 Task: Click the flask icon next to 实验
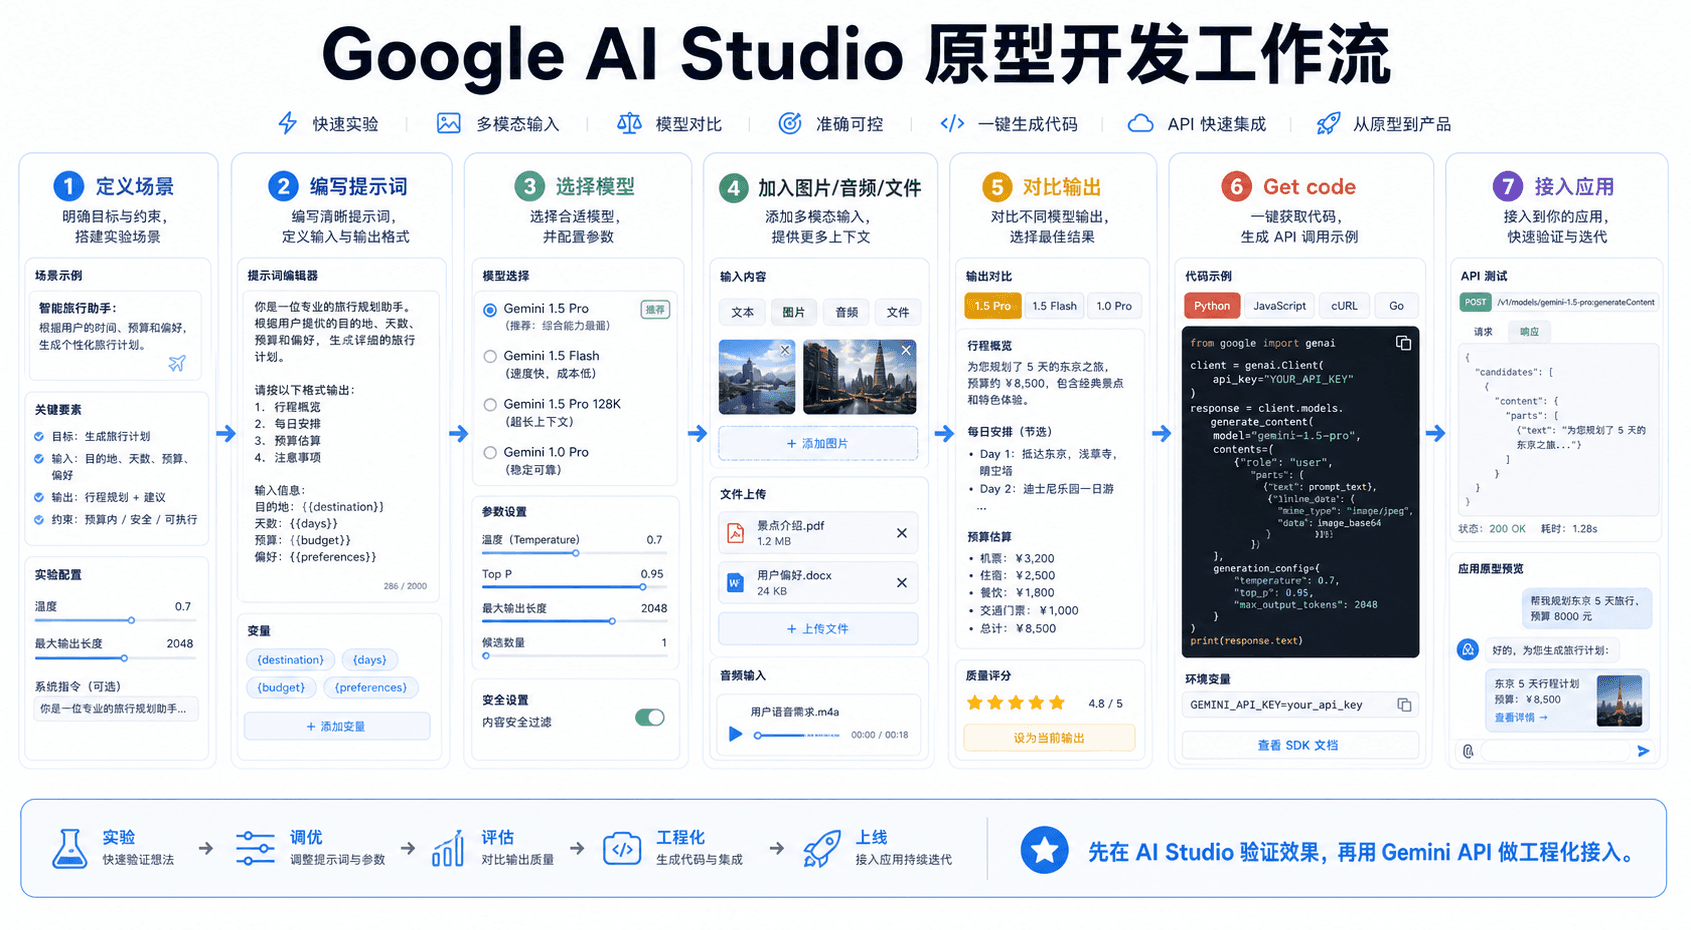pyautogui.click(x=69, y=848)
